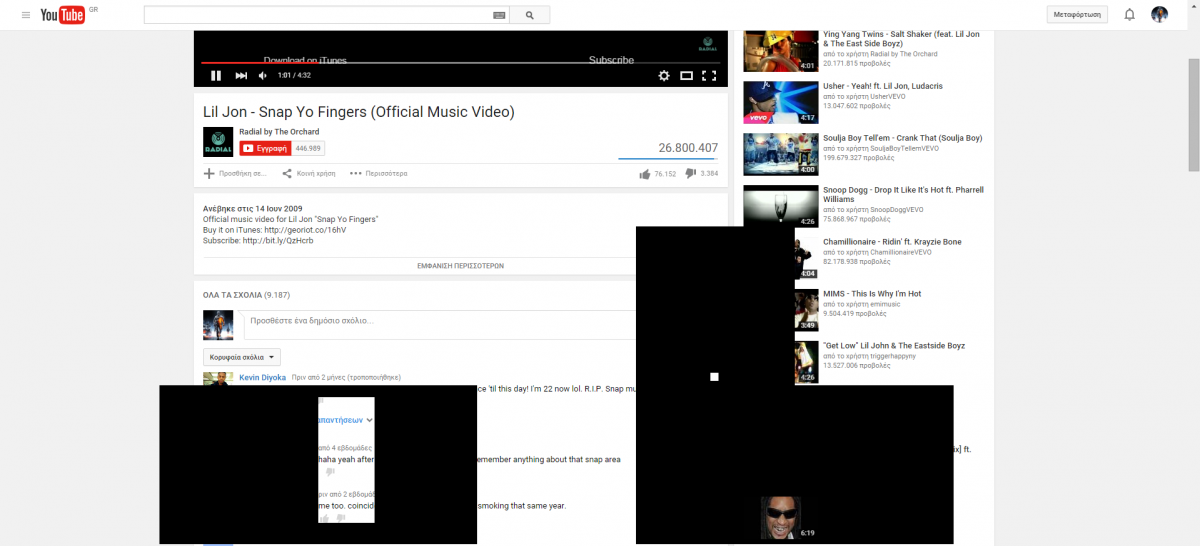Viewport: 1200px width, 546px height.
Task: Click the add public comment field
Action: coord(440,324)
